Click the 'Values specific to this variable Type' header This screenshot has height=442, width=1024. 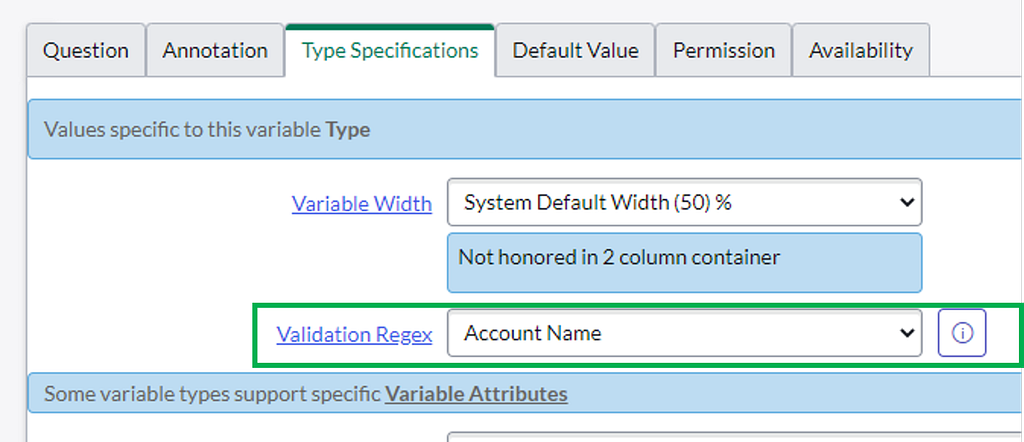click(524, 129)
